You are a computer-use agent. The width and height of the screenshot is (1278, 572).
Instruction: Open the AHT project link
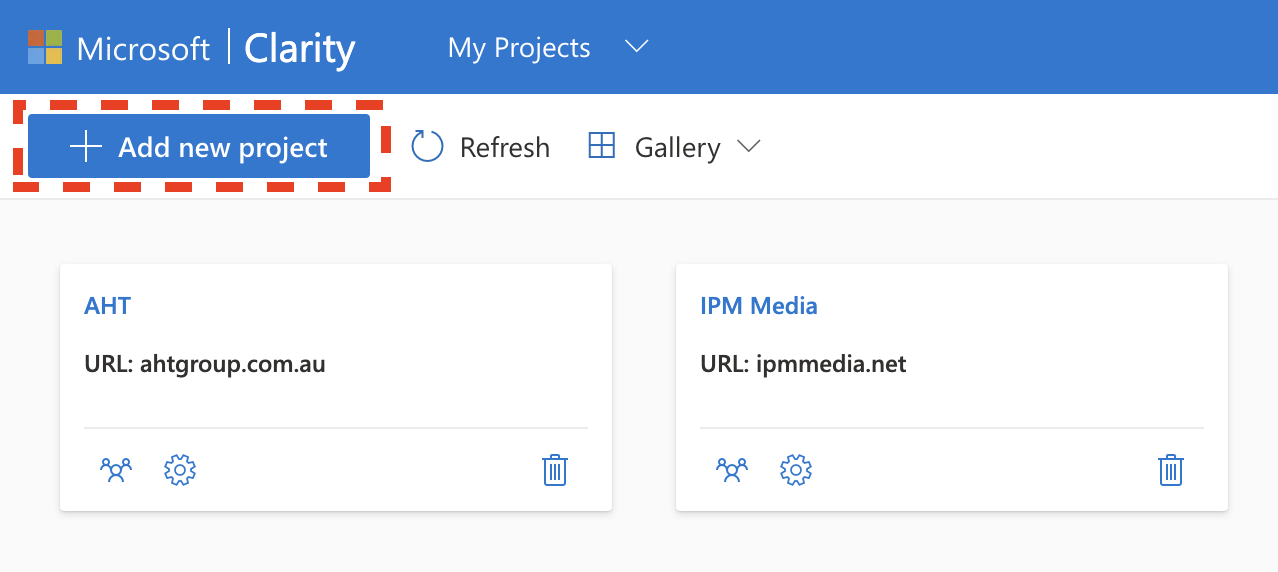108,305
